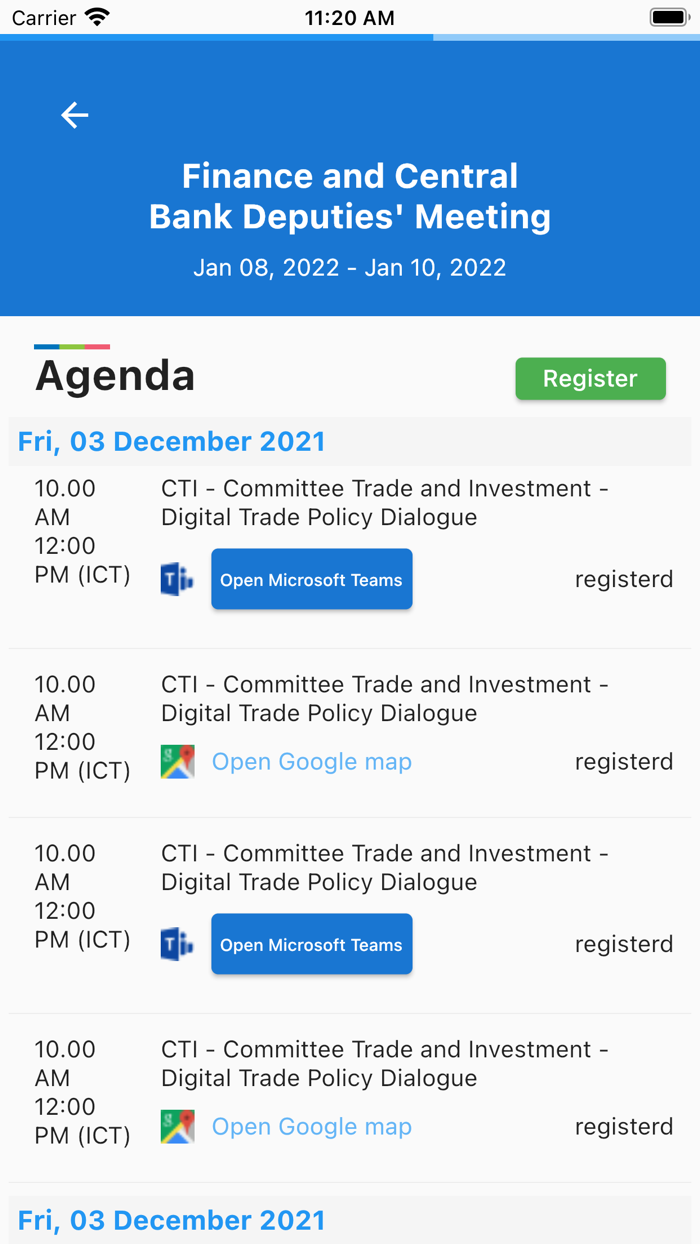This screenshot has width=700, height=1244.
Task: Click the blue loading progress bar at top
Action: (x=216, y=38)
